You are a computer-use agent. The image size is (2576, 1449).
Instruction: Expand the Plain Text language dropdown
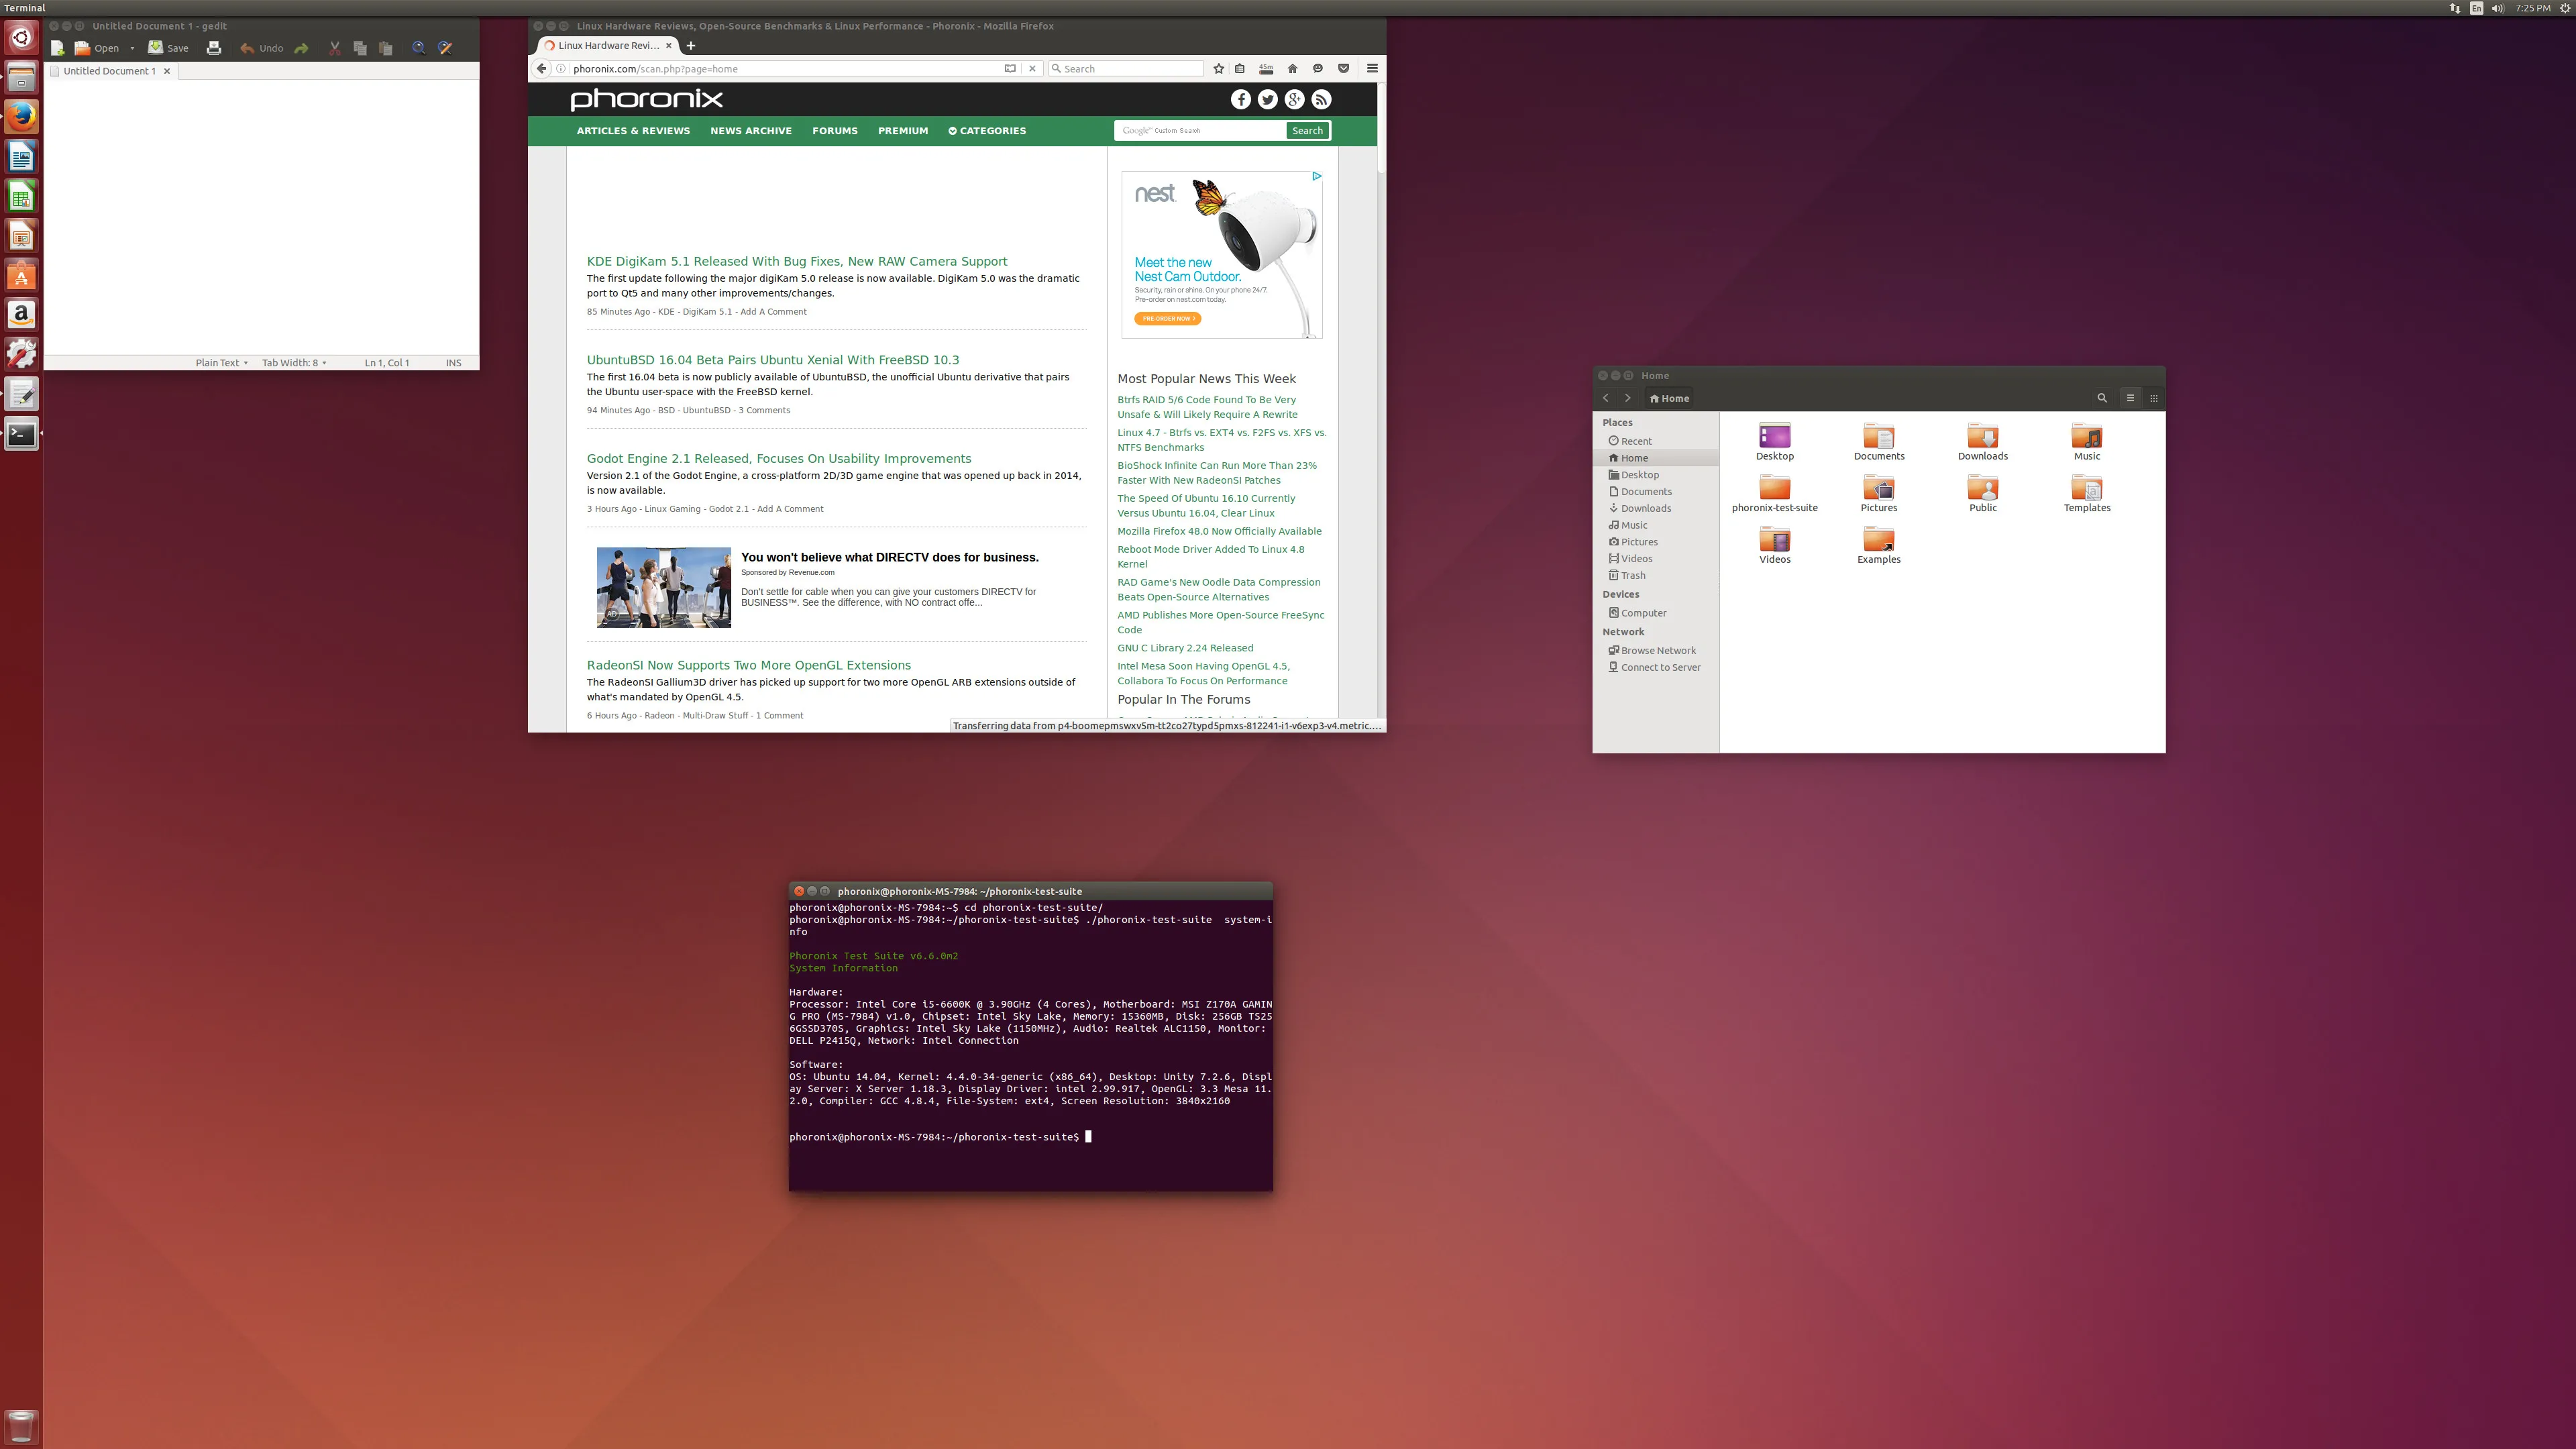pos(221,363)
